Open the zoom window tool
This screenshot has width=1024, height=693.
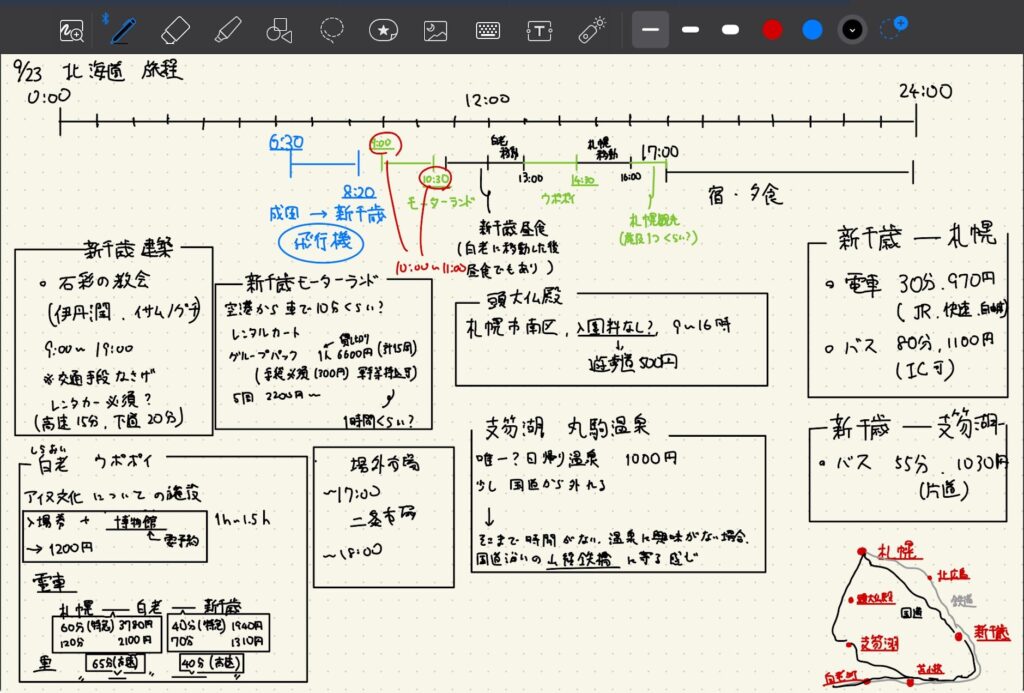(x=71, y=30)
